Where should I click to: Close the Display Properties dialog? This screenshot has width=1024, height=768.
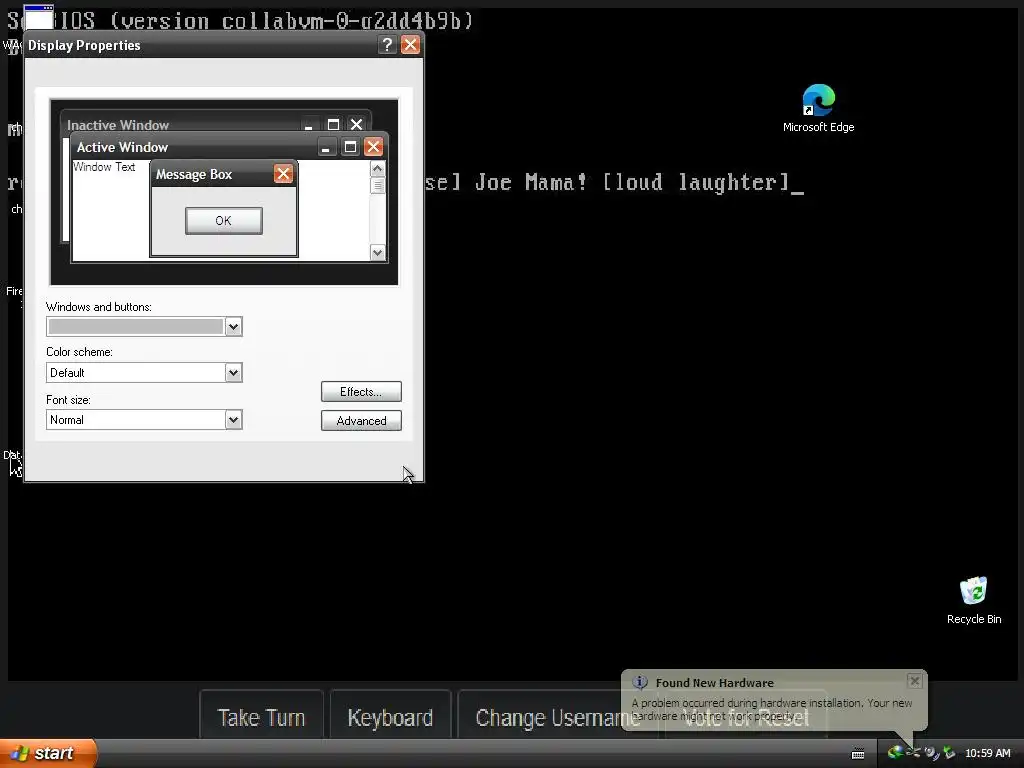point(410,44)
